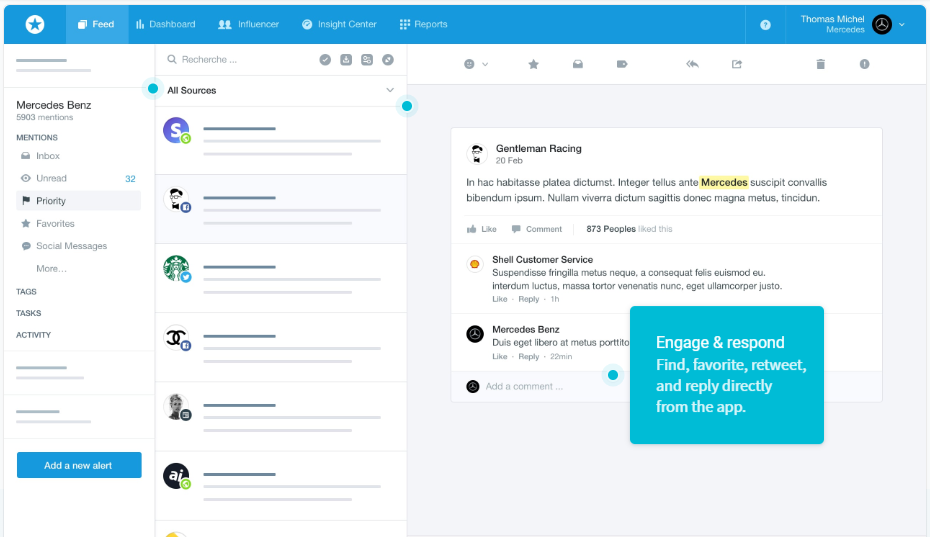Screen dimensions: 930x537
Task: Select the Priority mentions item
Action: (78, 201)
